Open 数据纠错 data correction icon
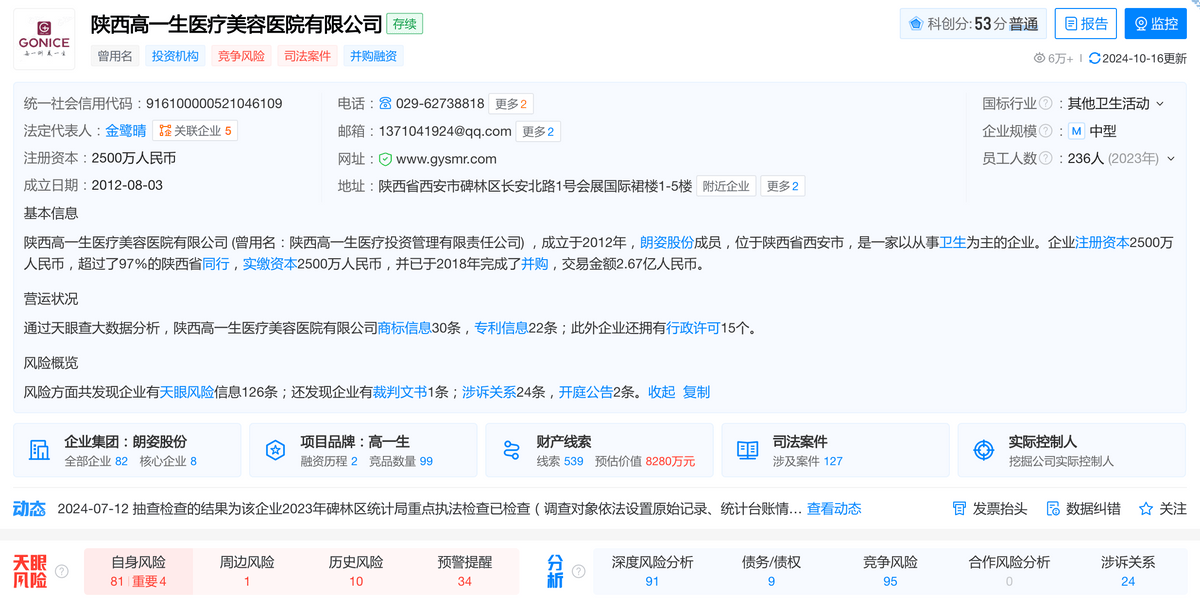The height and width of the screenshot is (599, 1200). tap(1052, 509)
